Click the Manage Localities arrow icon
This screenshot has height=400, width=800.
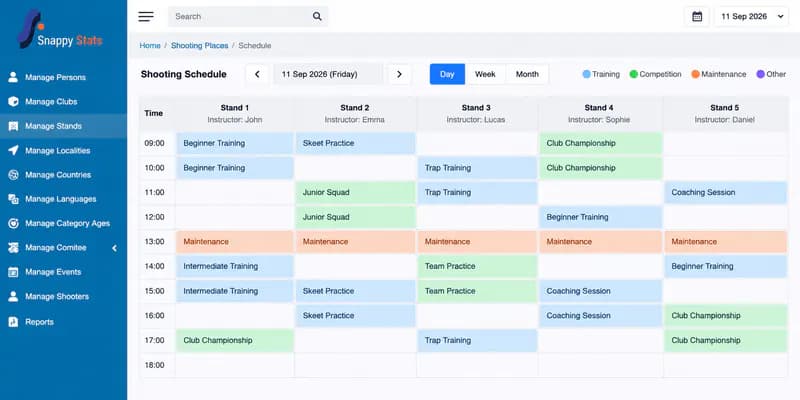coord(13,151)
